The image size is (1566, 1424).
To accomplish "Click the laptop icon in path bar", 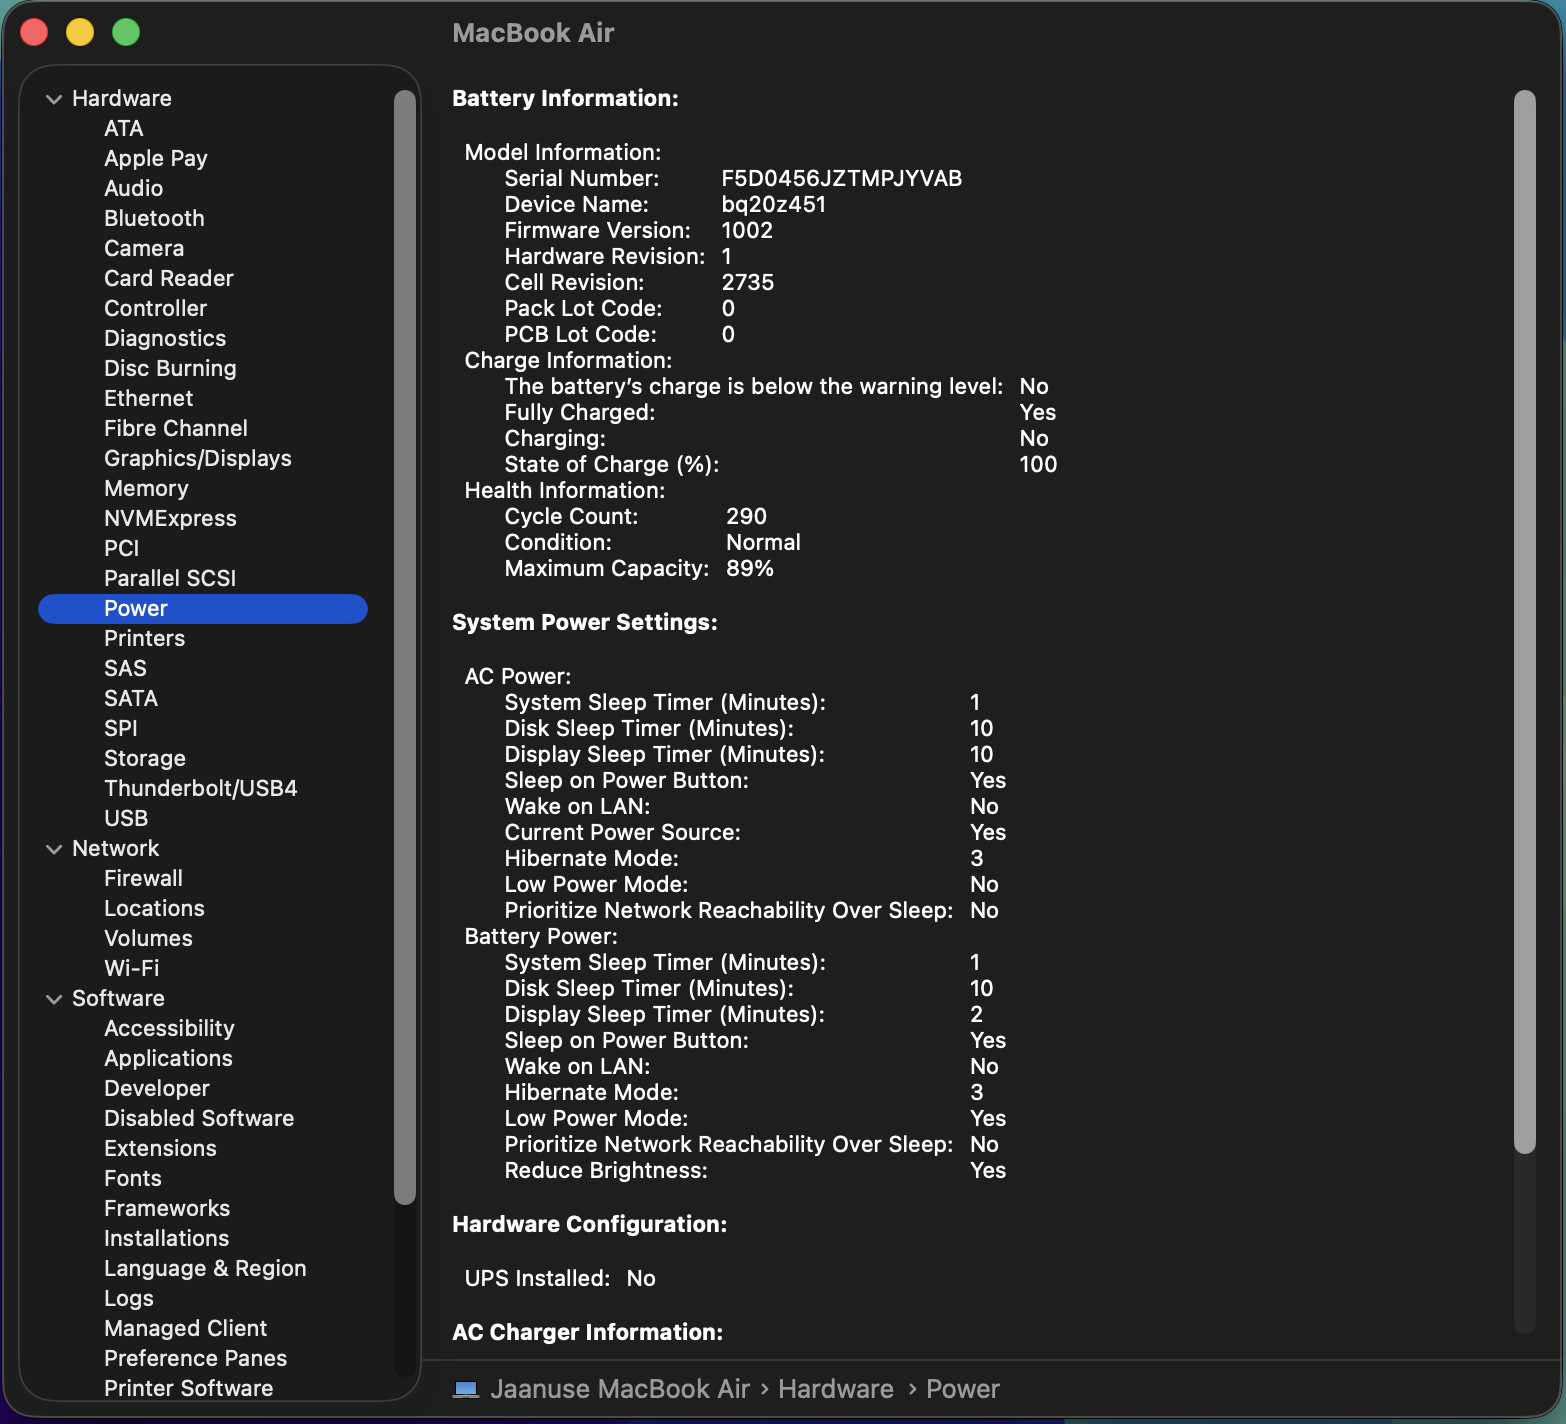I will point(466,1389).
